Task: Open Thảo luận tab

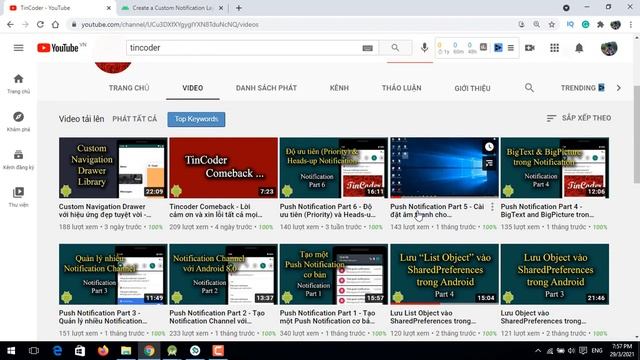Action: click(402, 88)
